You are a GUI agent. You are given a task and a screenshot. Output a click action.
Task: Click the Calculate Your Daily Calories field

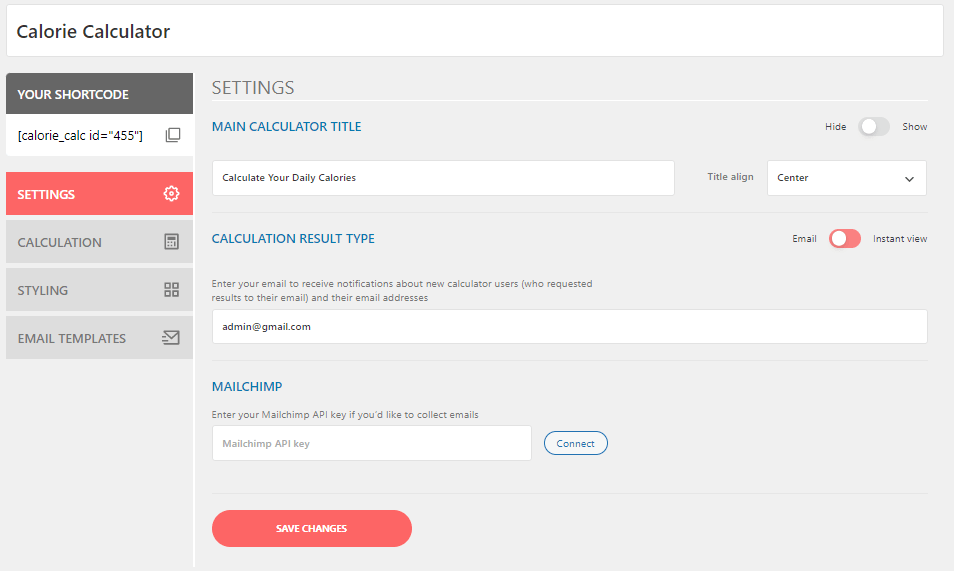pyautogui.click(x=443, y=178)
